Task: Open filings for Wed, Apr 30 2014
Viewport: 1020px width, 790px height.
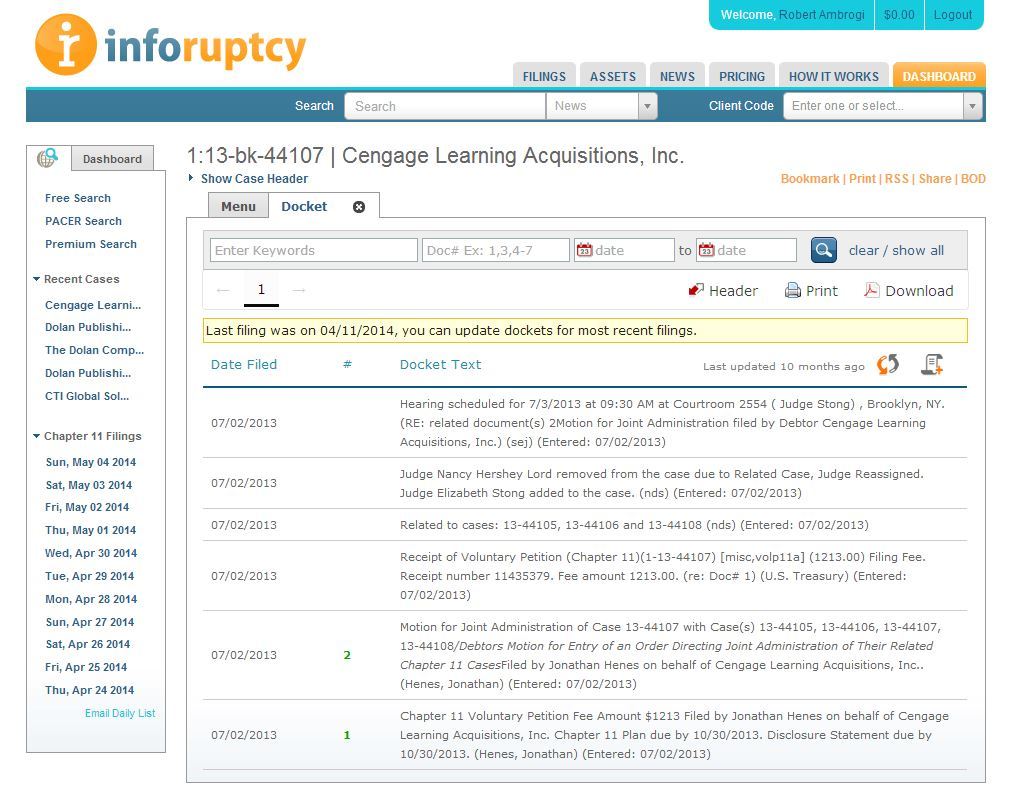Action: click(x=90, y=553)
